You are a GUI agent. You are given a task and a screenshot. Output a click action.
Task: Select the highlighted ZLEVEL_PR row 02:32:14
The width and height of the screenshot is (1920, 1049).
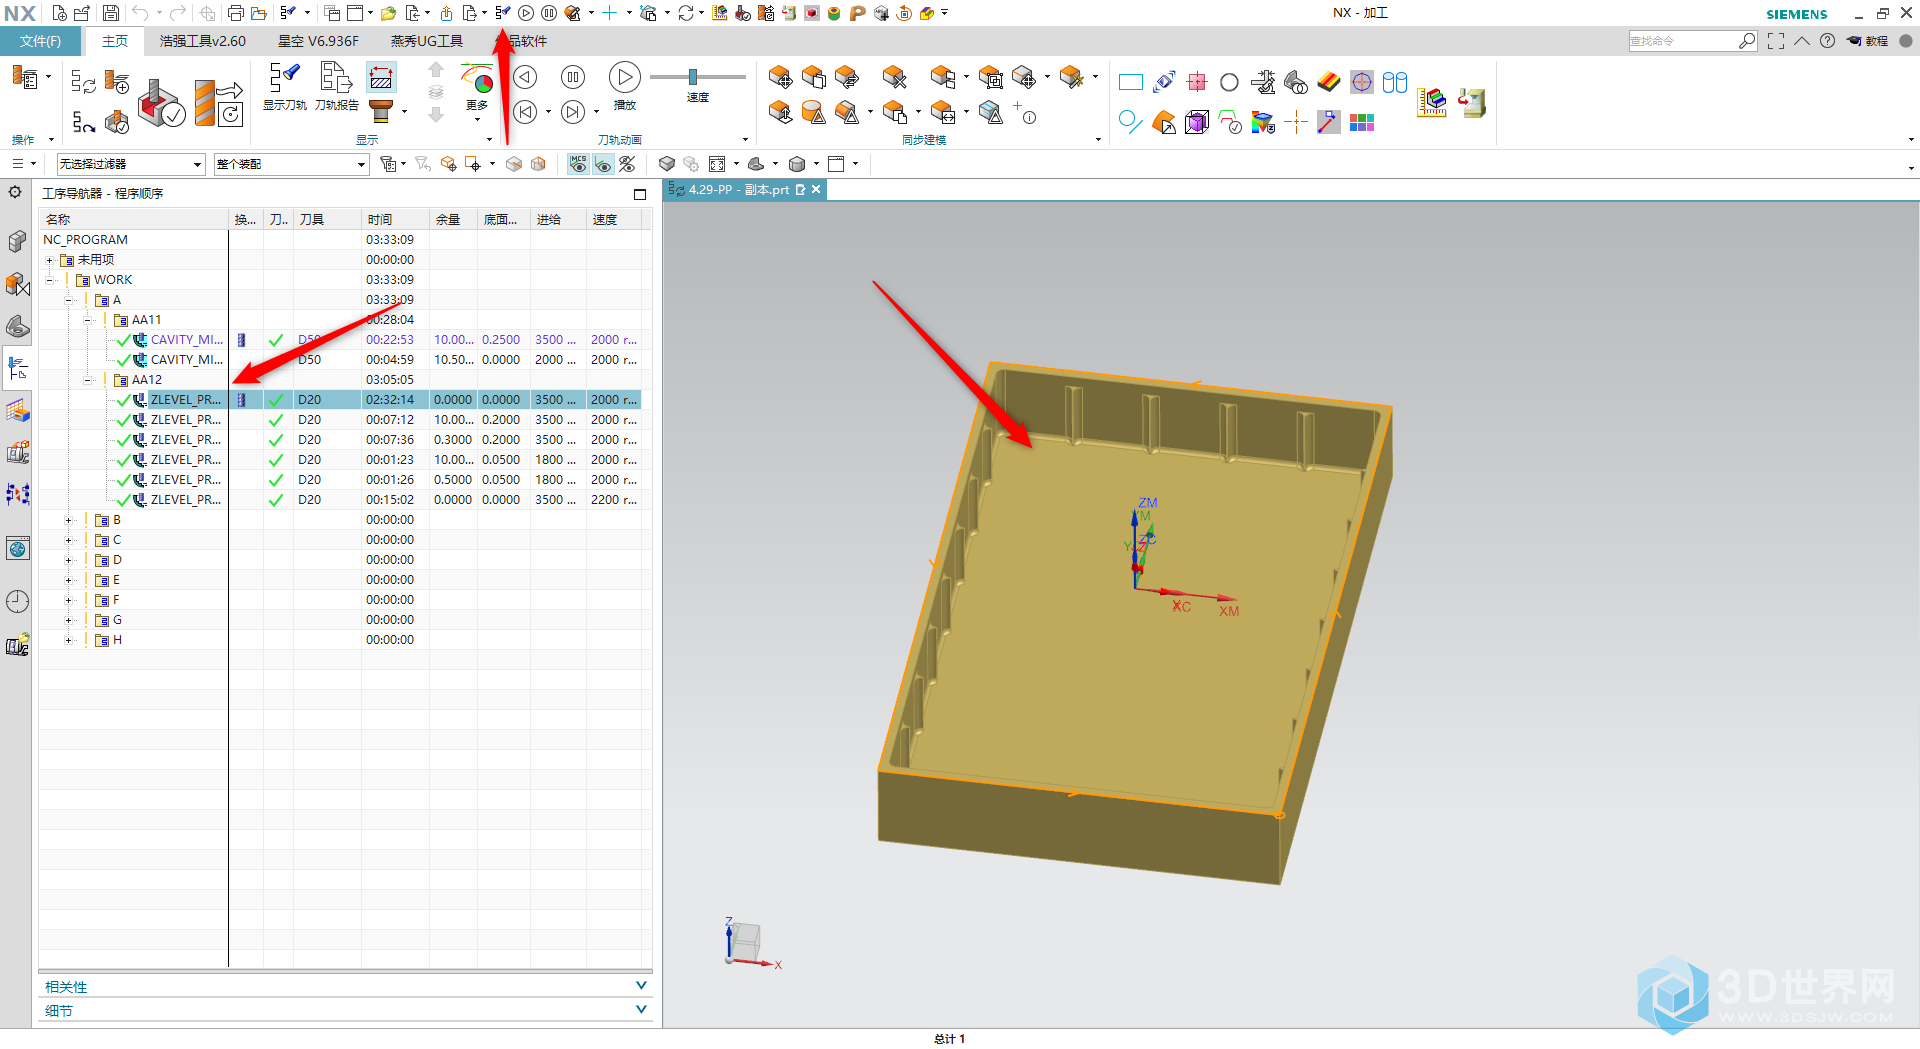click(340, 400)
